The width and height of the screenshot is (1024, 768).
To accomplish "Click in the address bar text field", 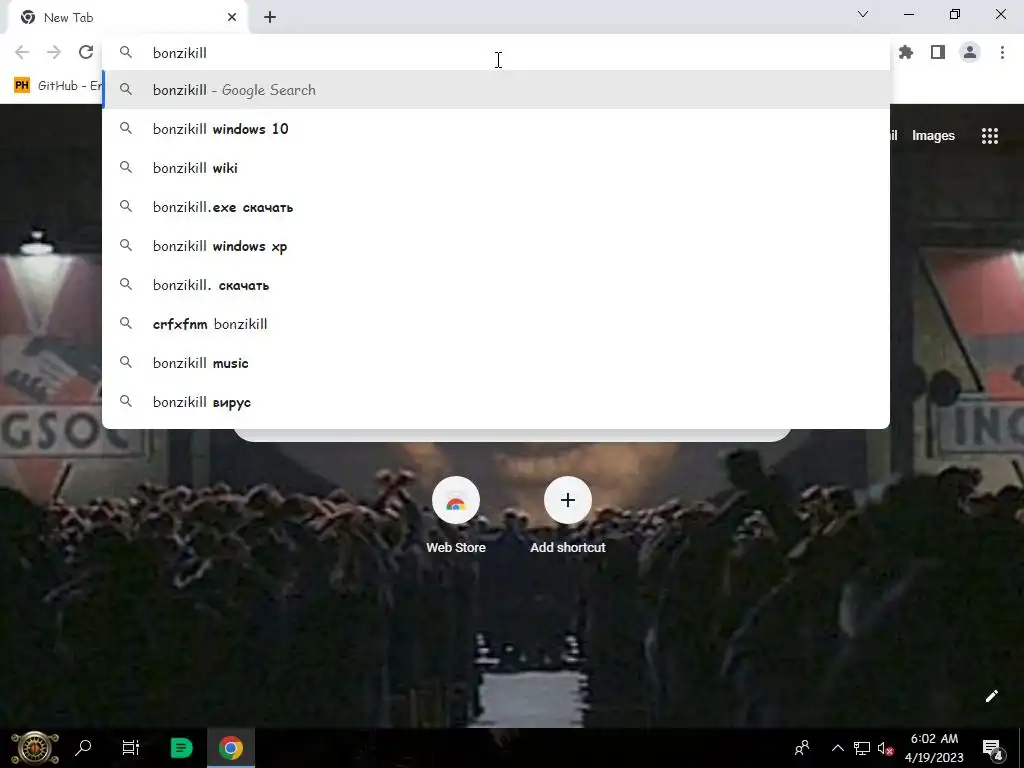I will point(496,52).
